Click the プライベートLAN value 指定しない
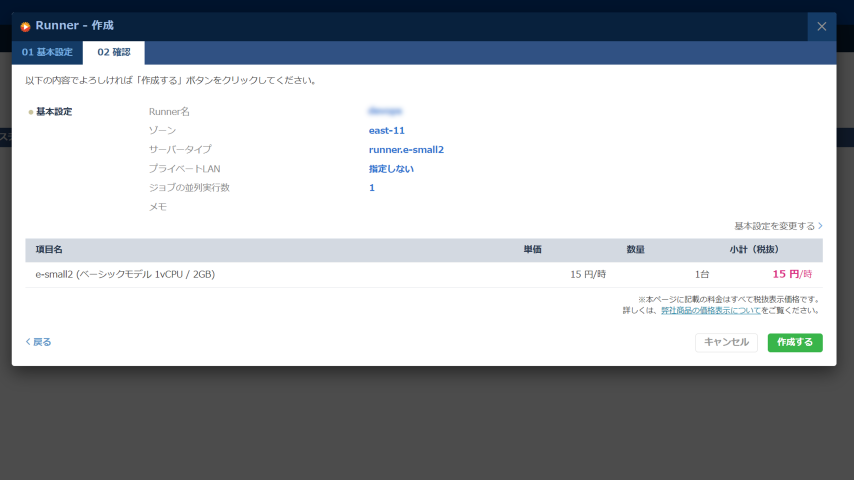The height and width of the screenshot is (480, 854). pos(391,168)
